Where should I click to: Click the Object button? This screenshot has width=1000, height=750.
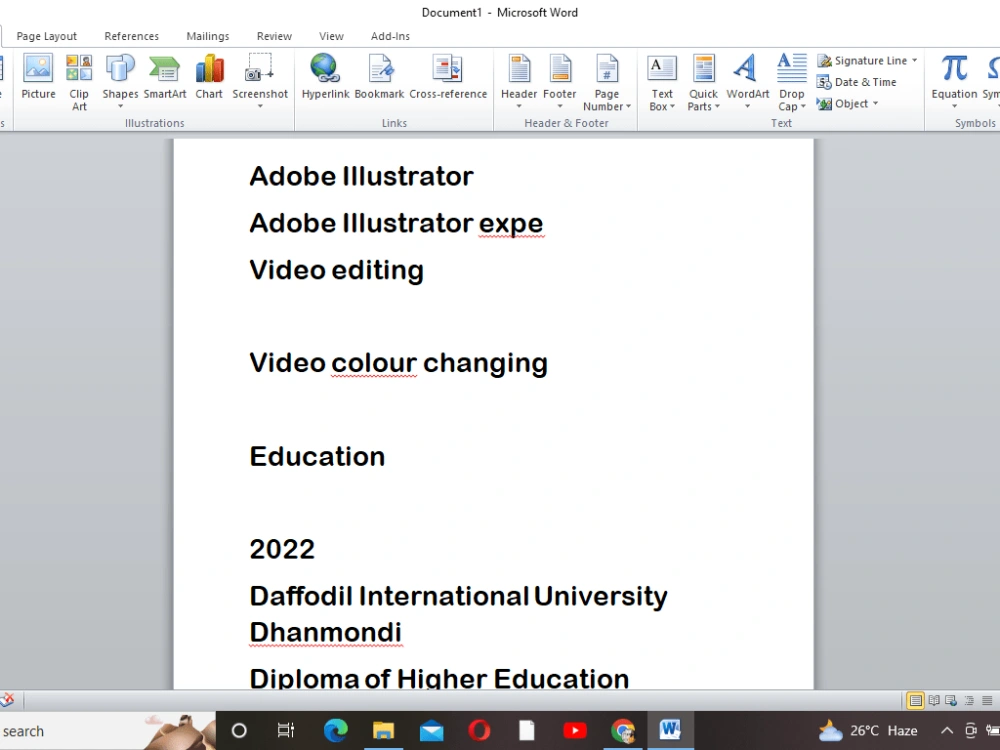click(843, 103)
